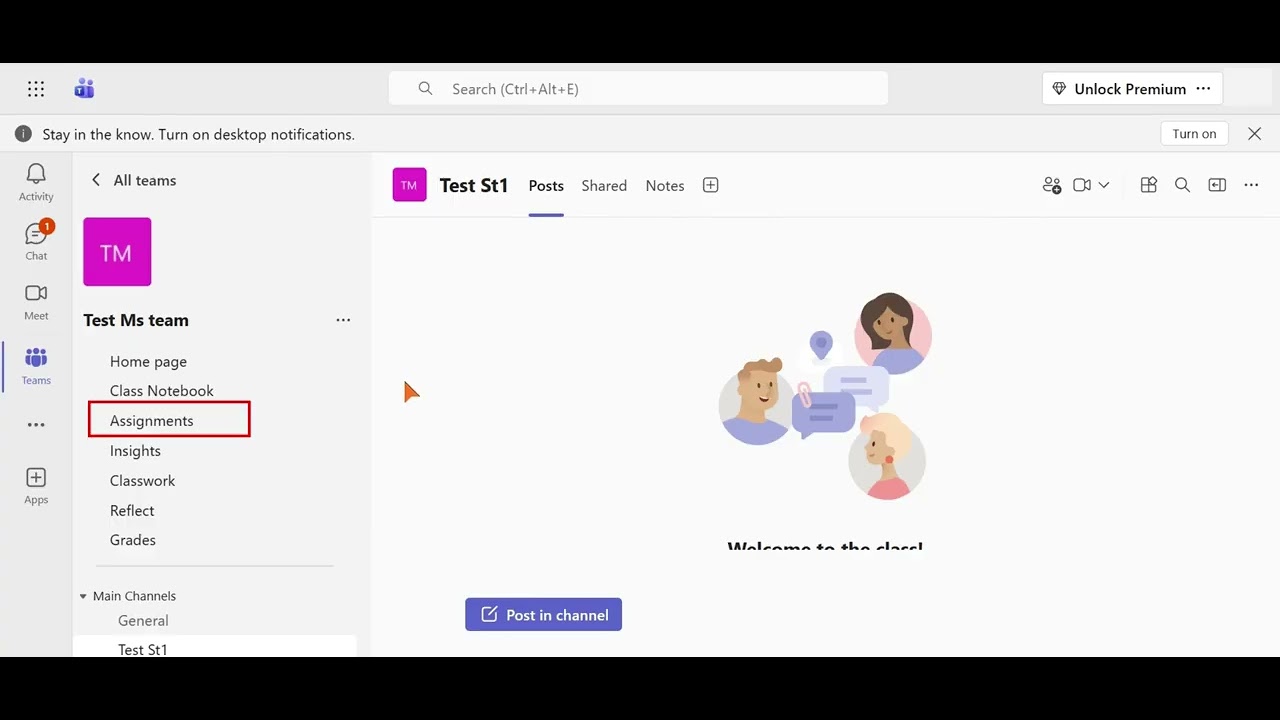This screenshot has height=720, width=1280.
Task: Open more options for Test Ms team
Action: tap(343, 320)
